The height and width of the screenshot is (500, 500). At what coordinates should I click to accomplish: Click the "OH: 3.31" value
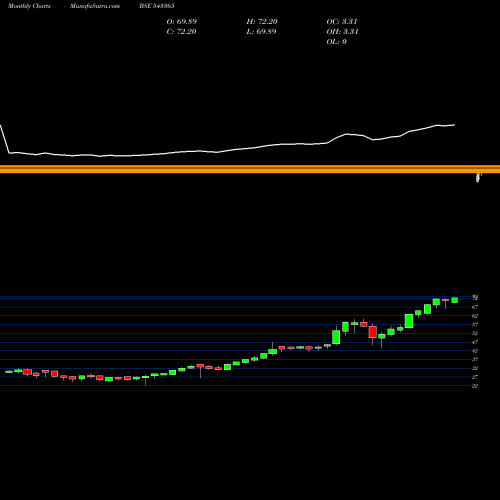[342, 32]
